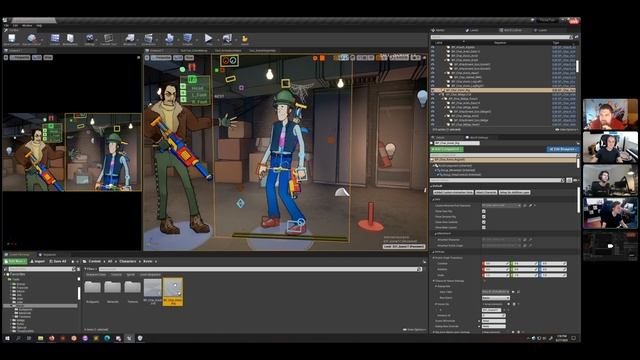Screen dimensions: 640x360
Task: Open the Source Control toolbar icon
Action: tap(31, 39)
